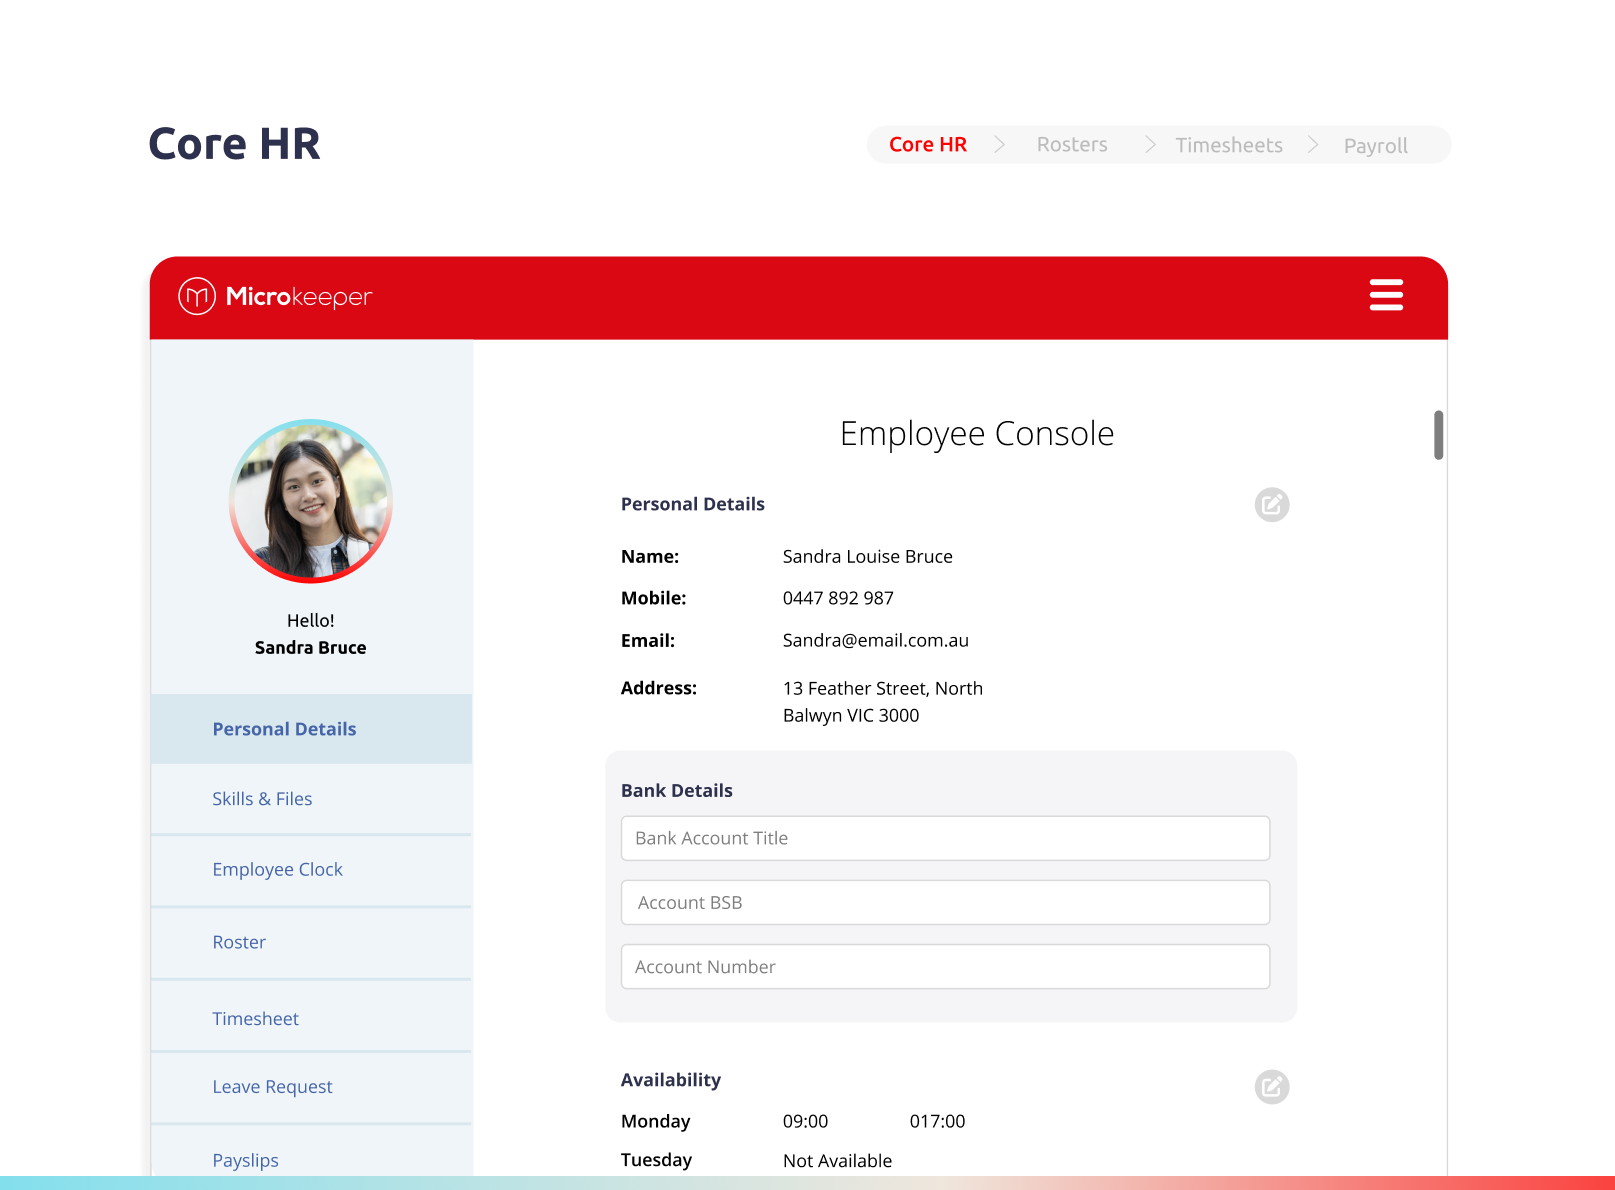Open Personal Details in sidebar
Screen dimensions: 1615x1190
point(285,729)
